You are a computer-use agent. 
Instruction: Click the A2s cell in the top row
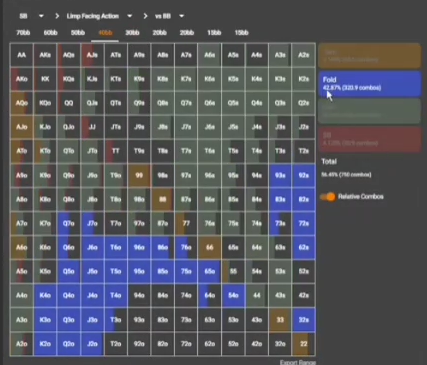[x=303, y=55]
